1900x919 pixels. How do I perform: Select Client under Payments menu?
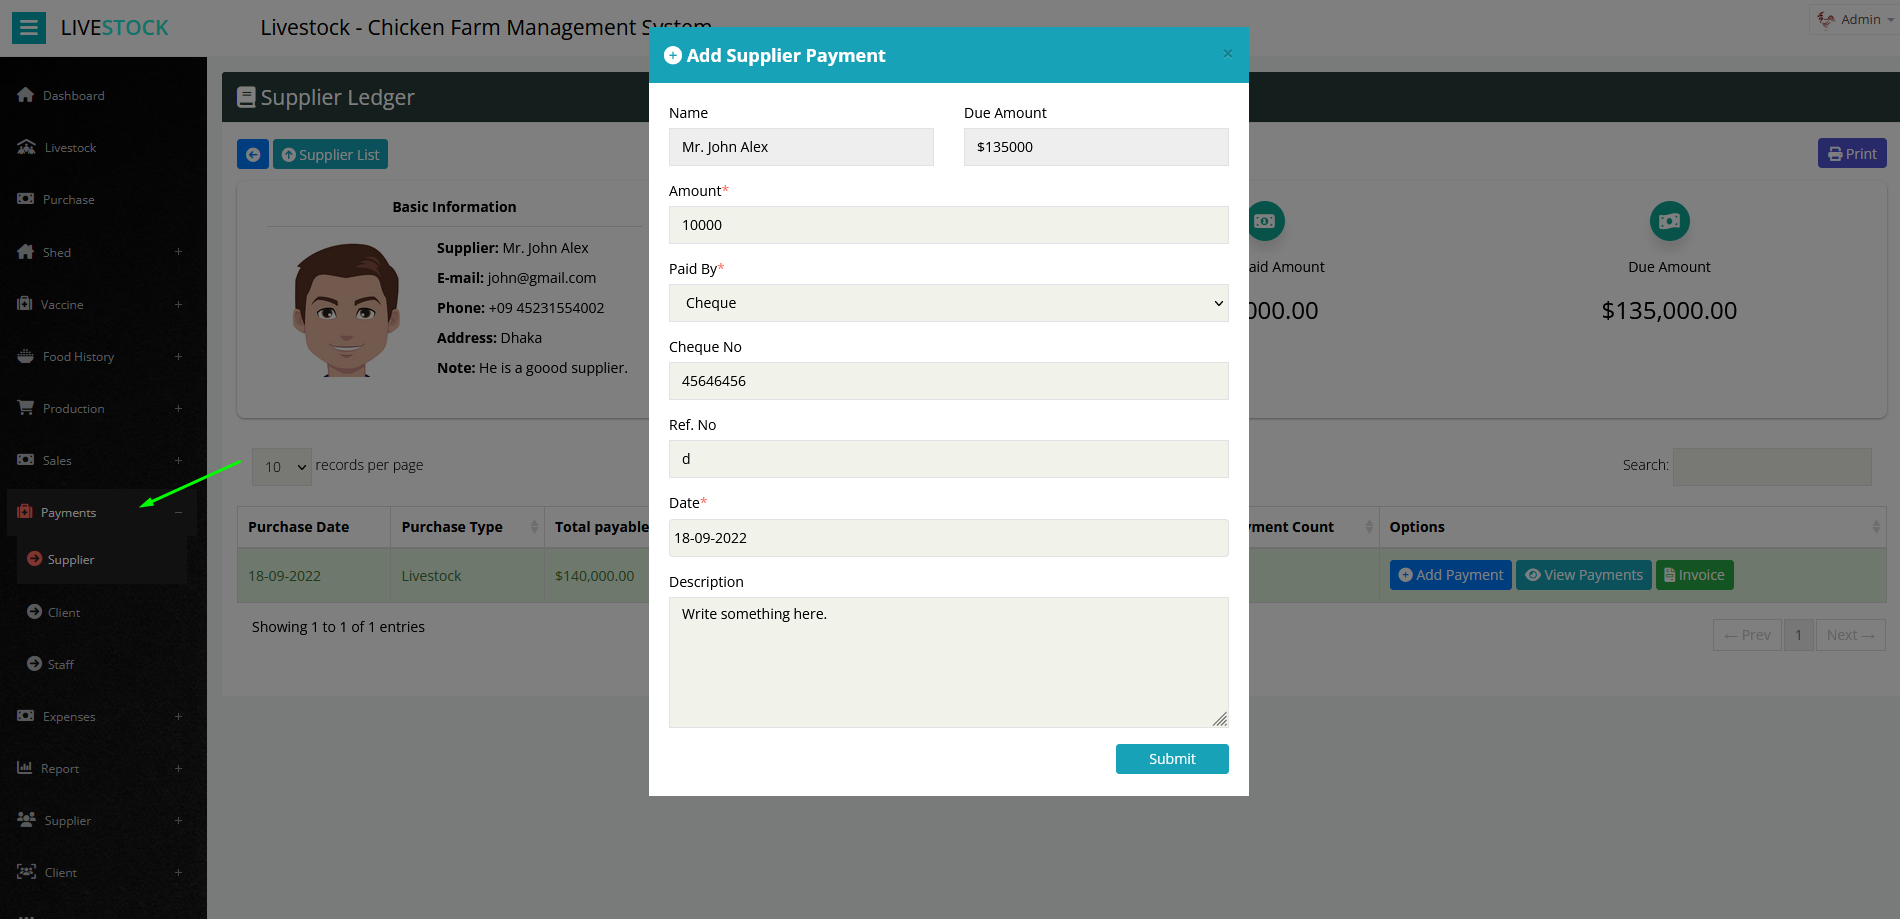click(x=64, y=612)
